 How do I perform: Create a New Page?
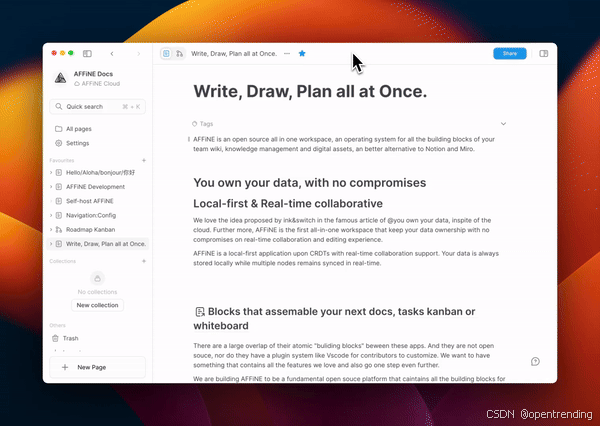click(x=98, y=367)
